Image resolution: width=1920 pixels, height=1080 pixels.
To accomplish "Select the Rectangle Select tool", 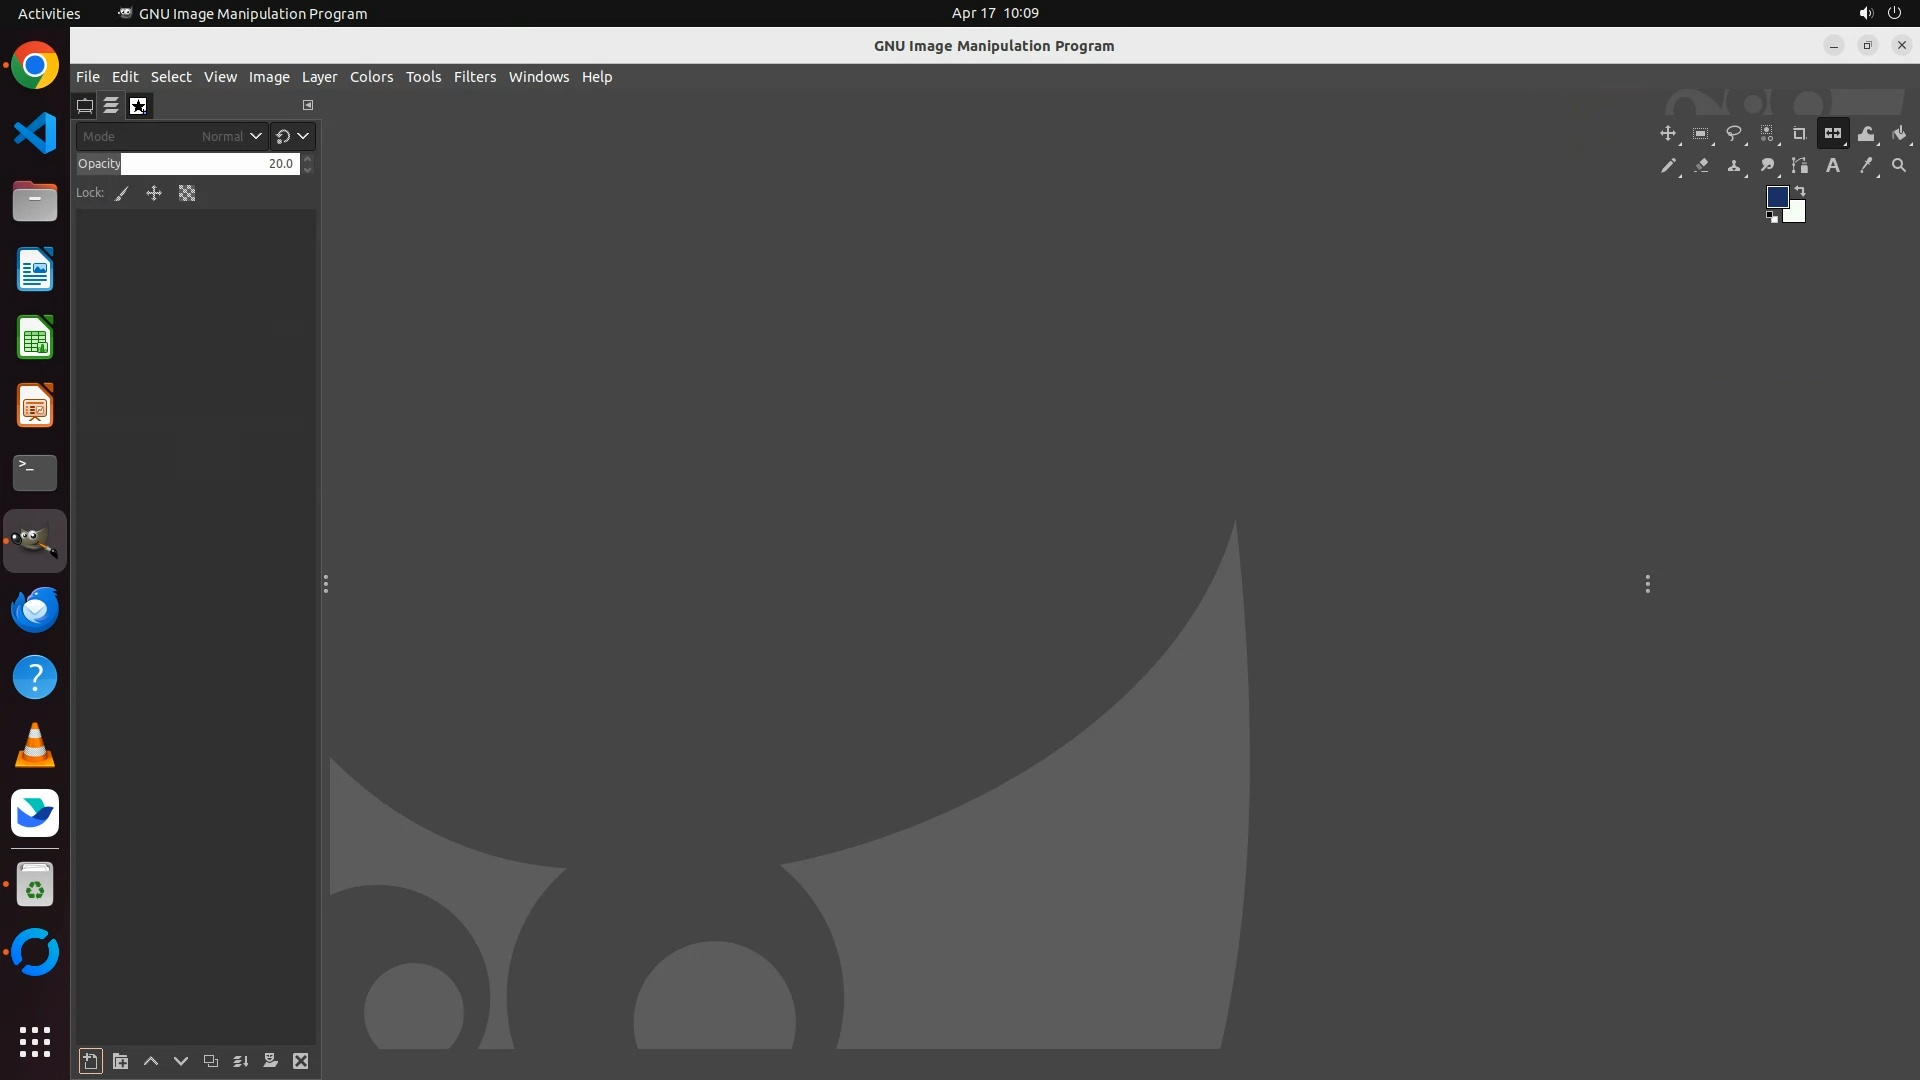I will click(1700, 133).
